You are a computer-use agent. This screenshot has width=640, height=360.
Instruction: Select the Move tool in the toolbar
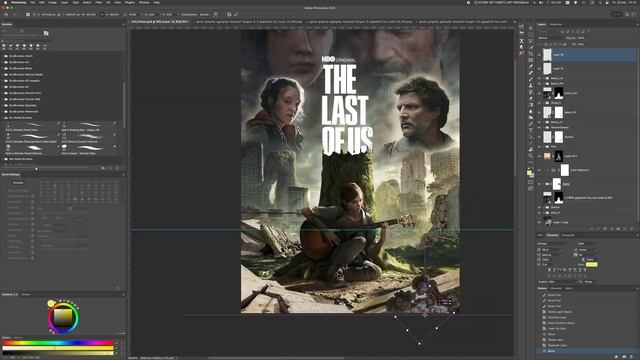(x=531, y=28)
